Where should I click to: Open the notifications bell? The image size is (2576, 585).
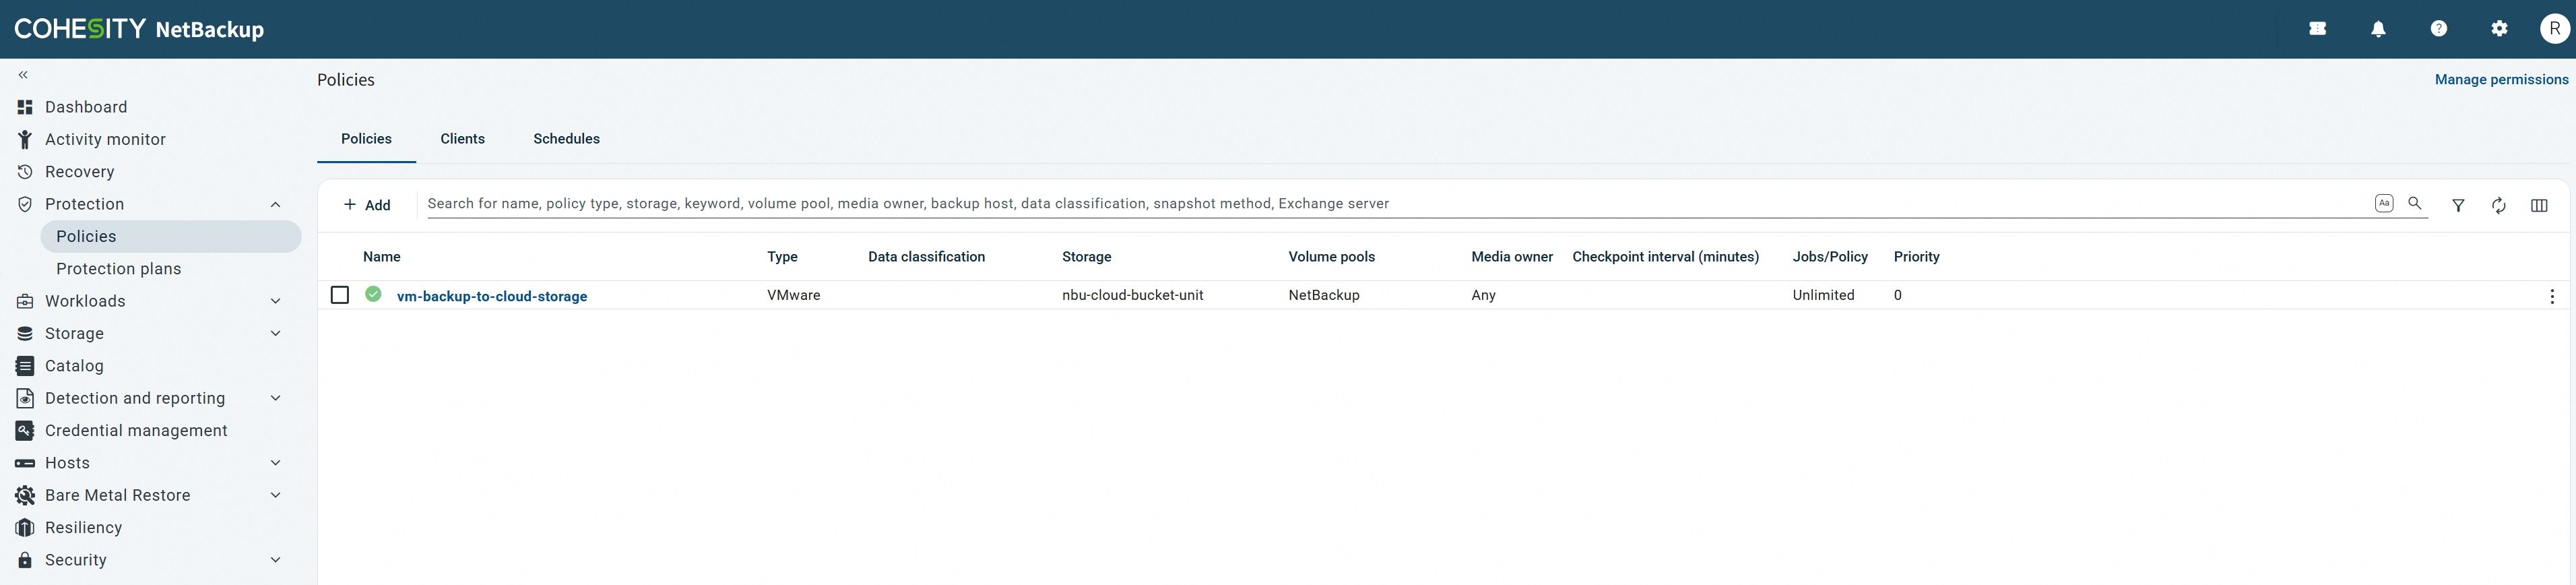pyautogui.click(x=2378, y=29)
